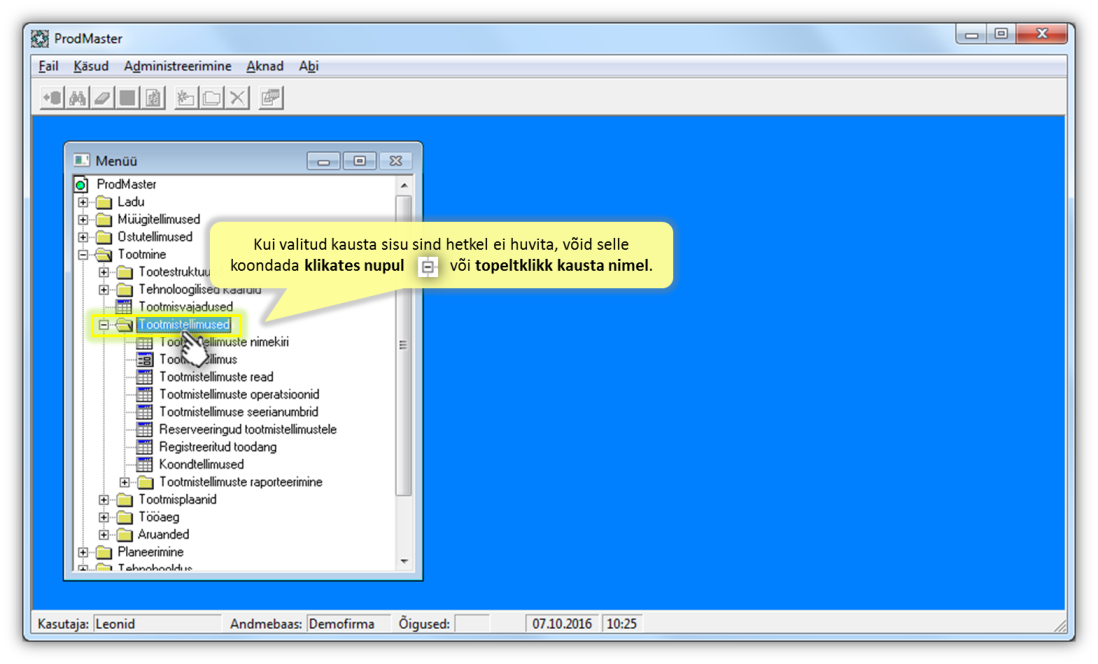
Task: Click the empty Õigused status field
Action: (x=472, y=623)
